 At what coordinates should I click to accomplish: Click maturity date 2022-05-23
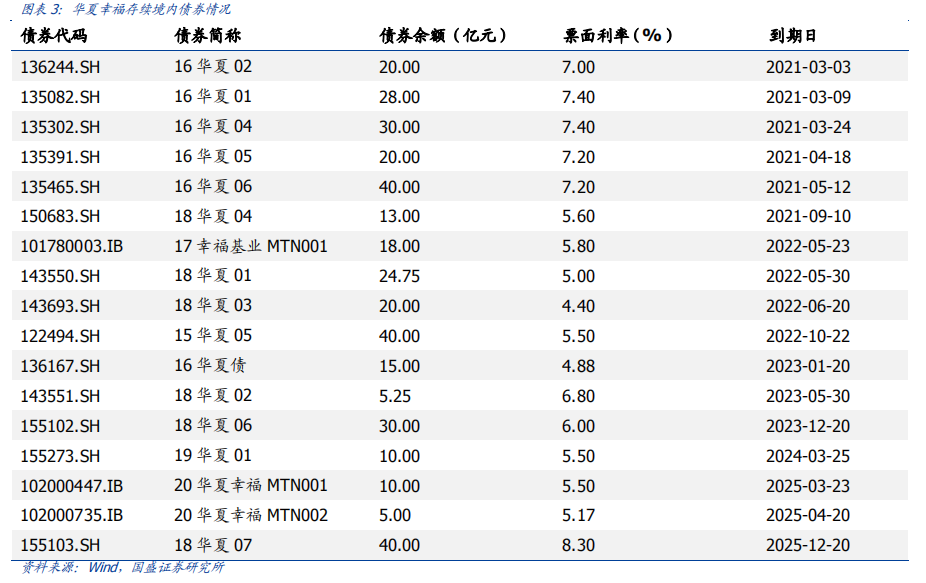click(x=808, y=246)
